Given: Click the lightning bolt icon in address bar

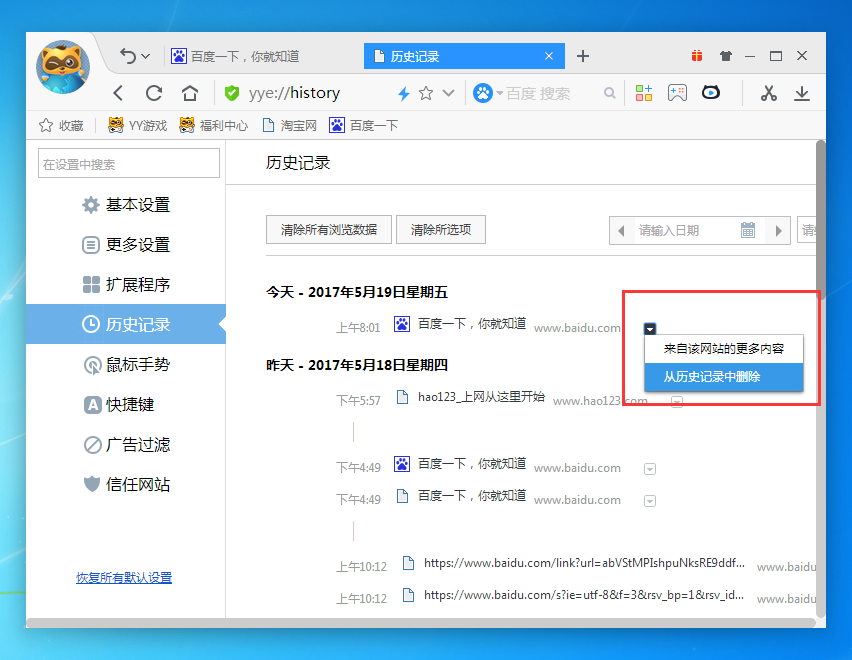Looking at the screenshot, I should point(402,93).
